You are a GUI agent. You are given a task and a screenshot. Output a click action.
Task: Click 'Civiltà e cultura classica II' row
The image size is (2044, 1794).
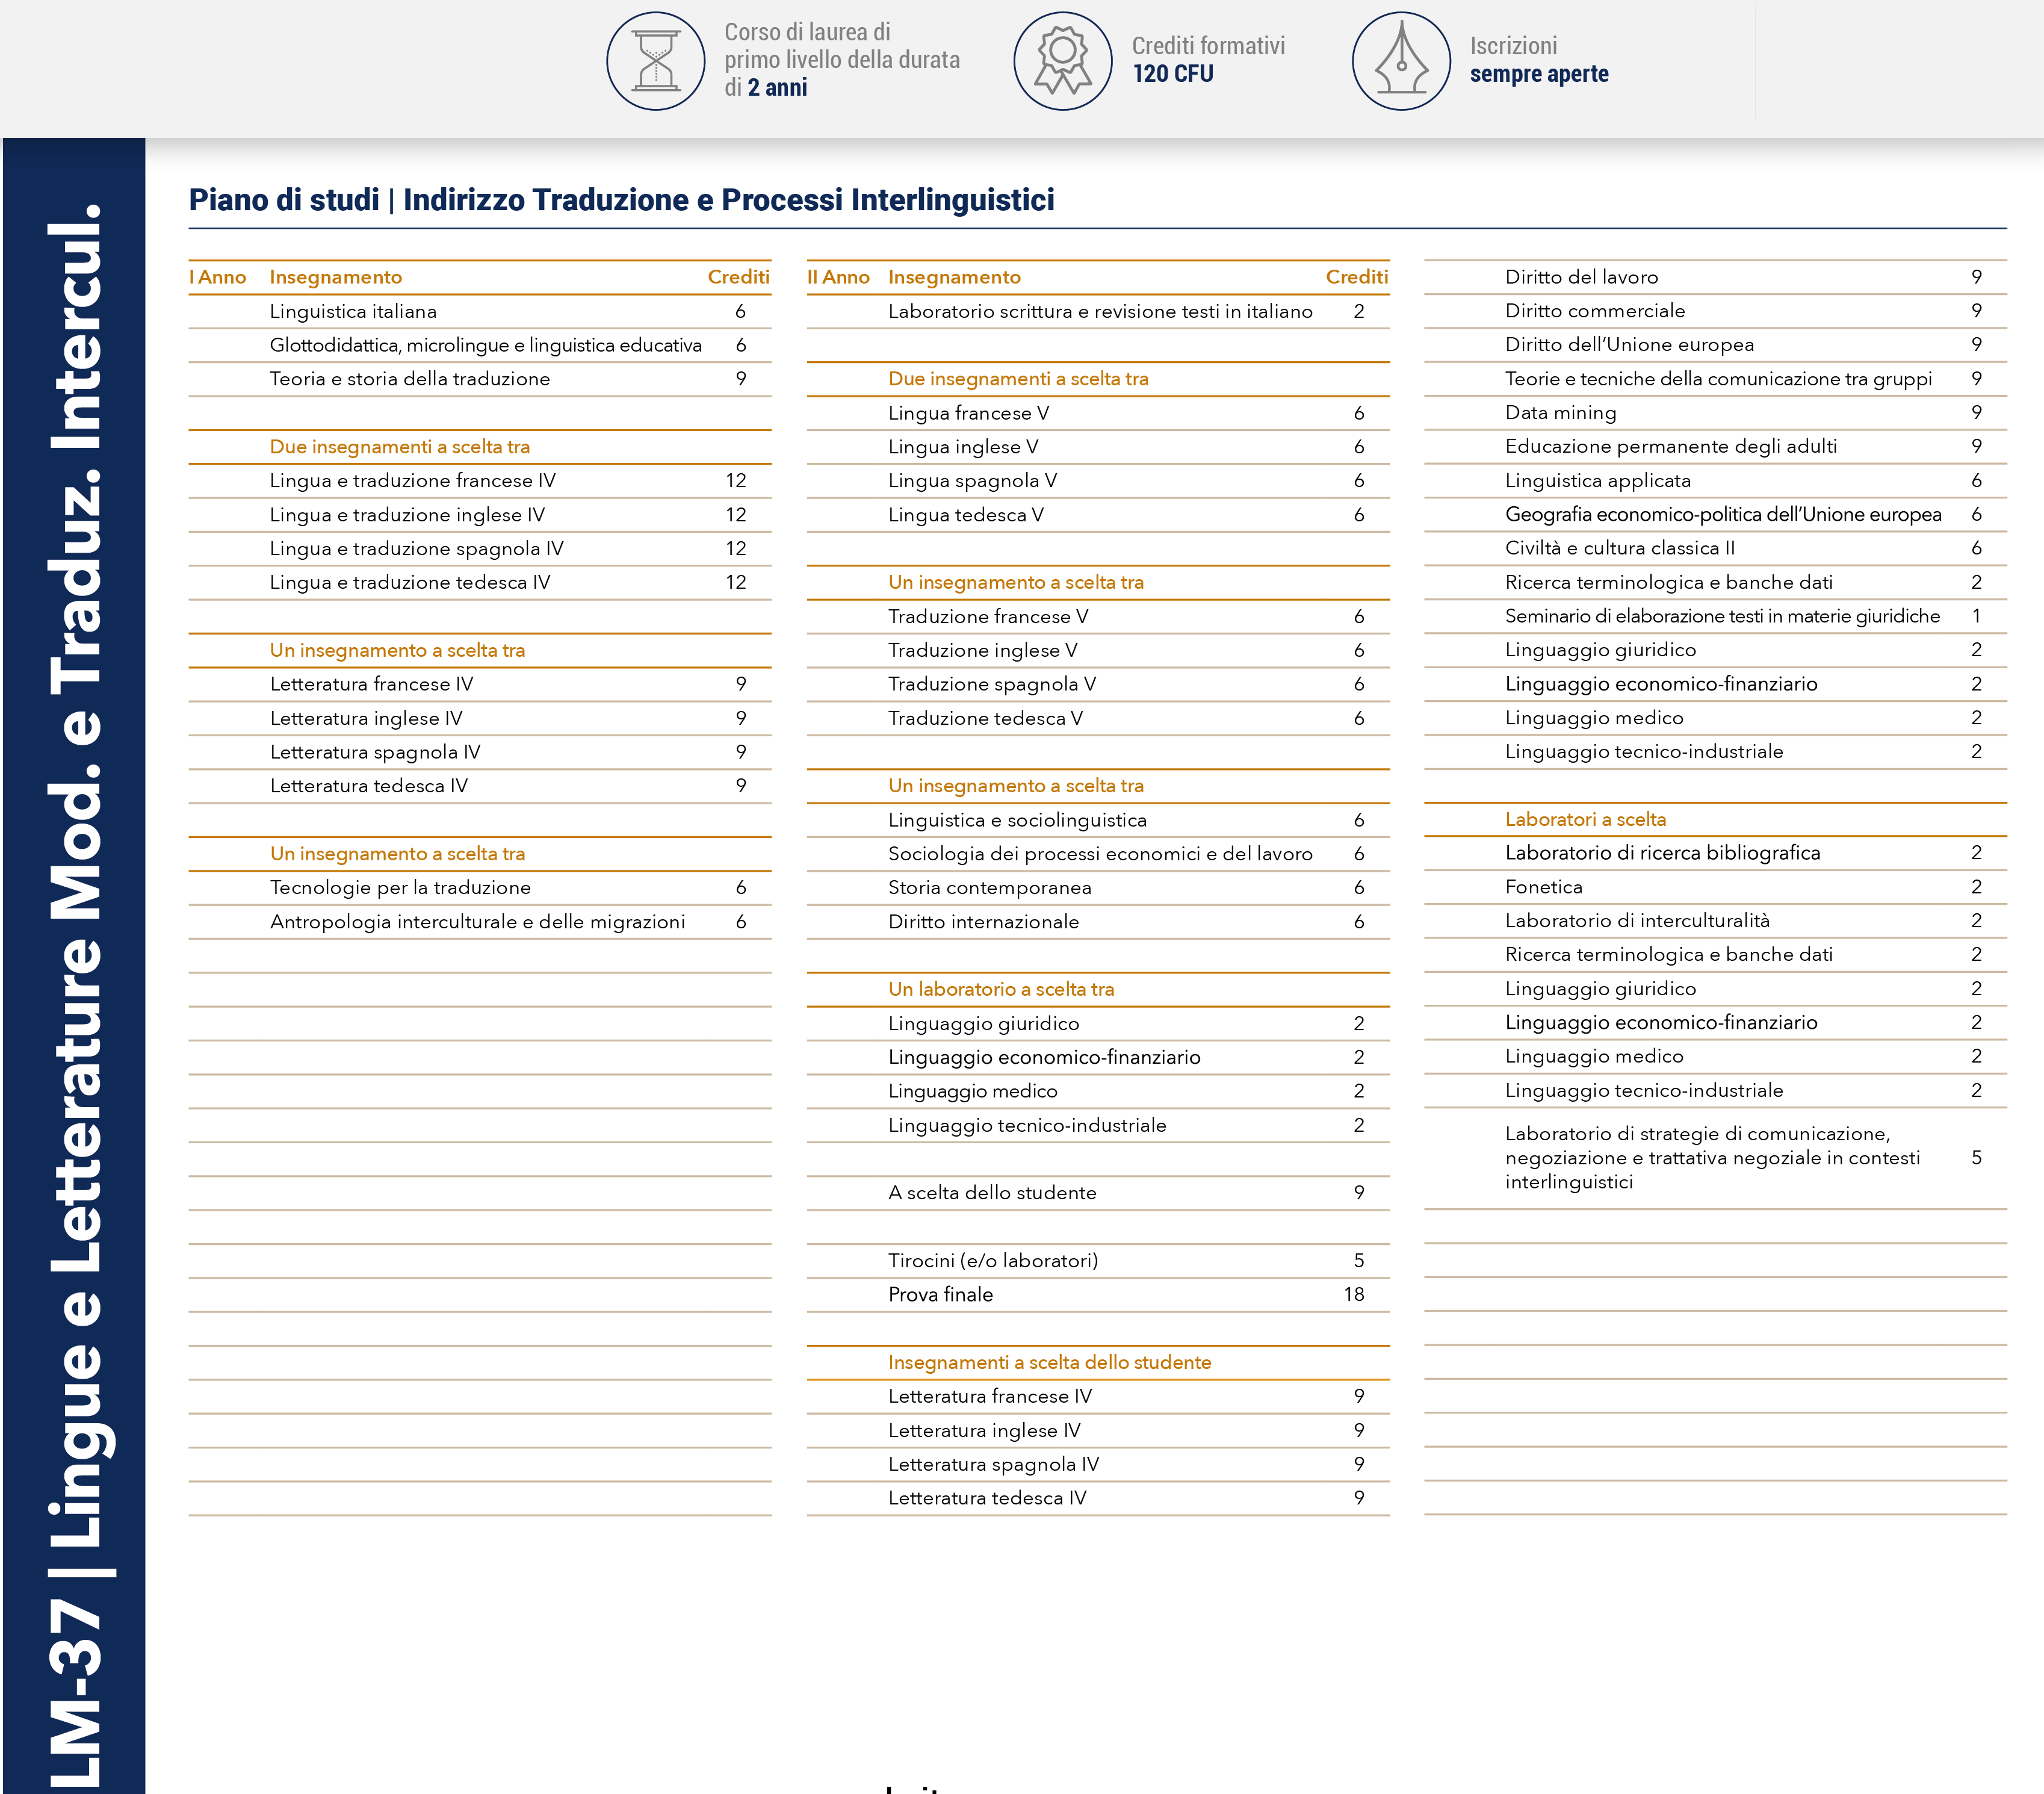[x=1715, y=549]
